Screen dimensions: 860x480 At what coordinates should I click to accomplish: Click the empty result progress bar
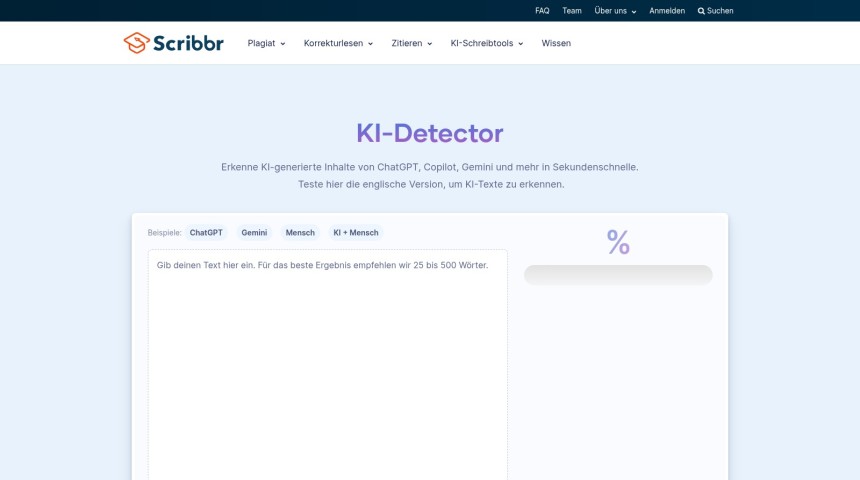point(618,275)
